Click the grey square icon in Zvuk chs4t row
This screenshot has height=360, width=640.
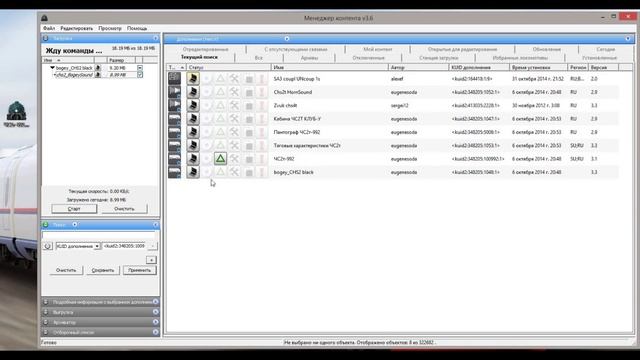pyautogui.click(x=249, y=106)
